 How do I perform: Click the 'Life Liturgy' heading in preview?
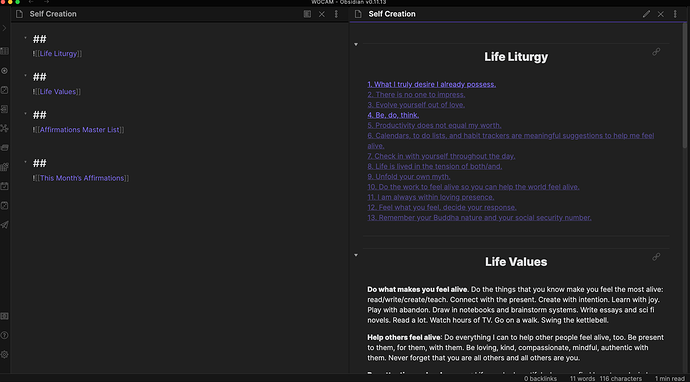516,57
